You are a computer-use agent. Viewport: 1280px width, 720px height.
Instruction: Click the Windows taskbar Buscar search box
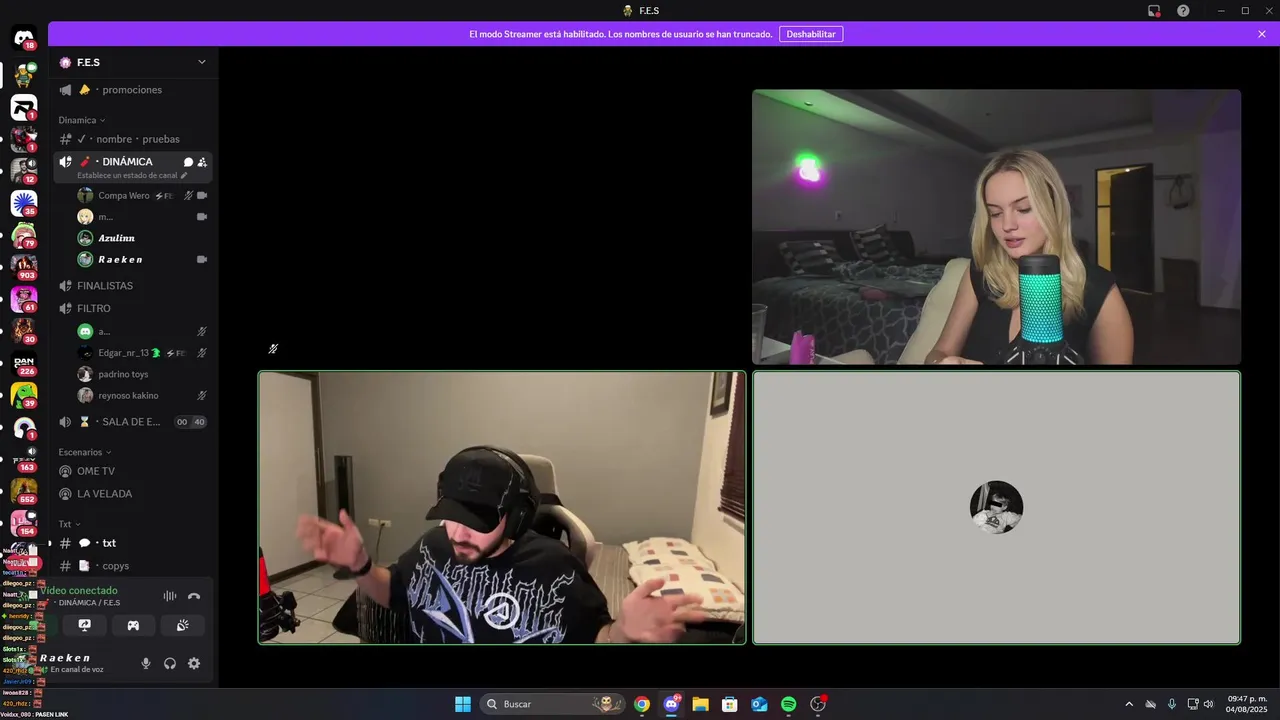pyautogui.click(x=553, y=704)
